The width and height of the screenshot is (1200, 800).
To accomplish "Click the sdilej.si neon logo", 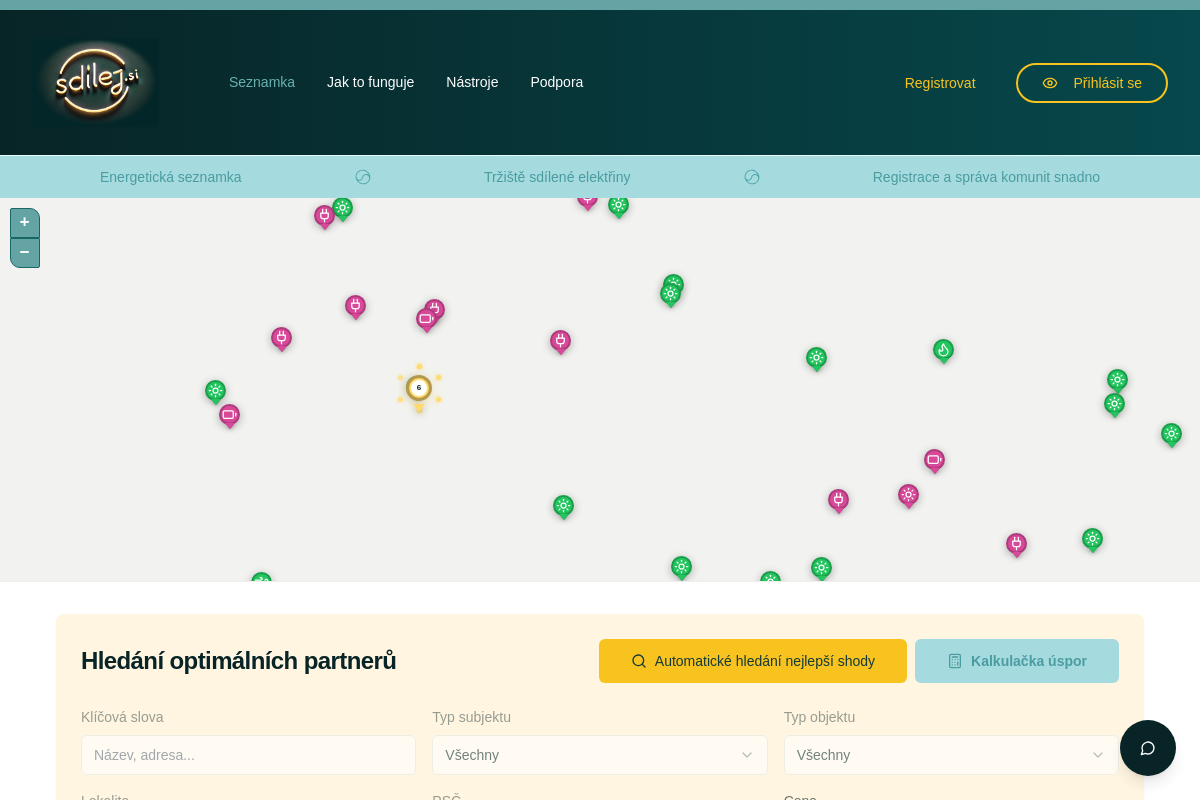I will coord(96,82).
